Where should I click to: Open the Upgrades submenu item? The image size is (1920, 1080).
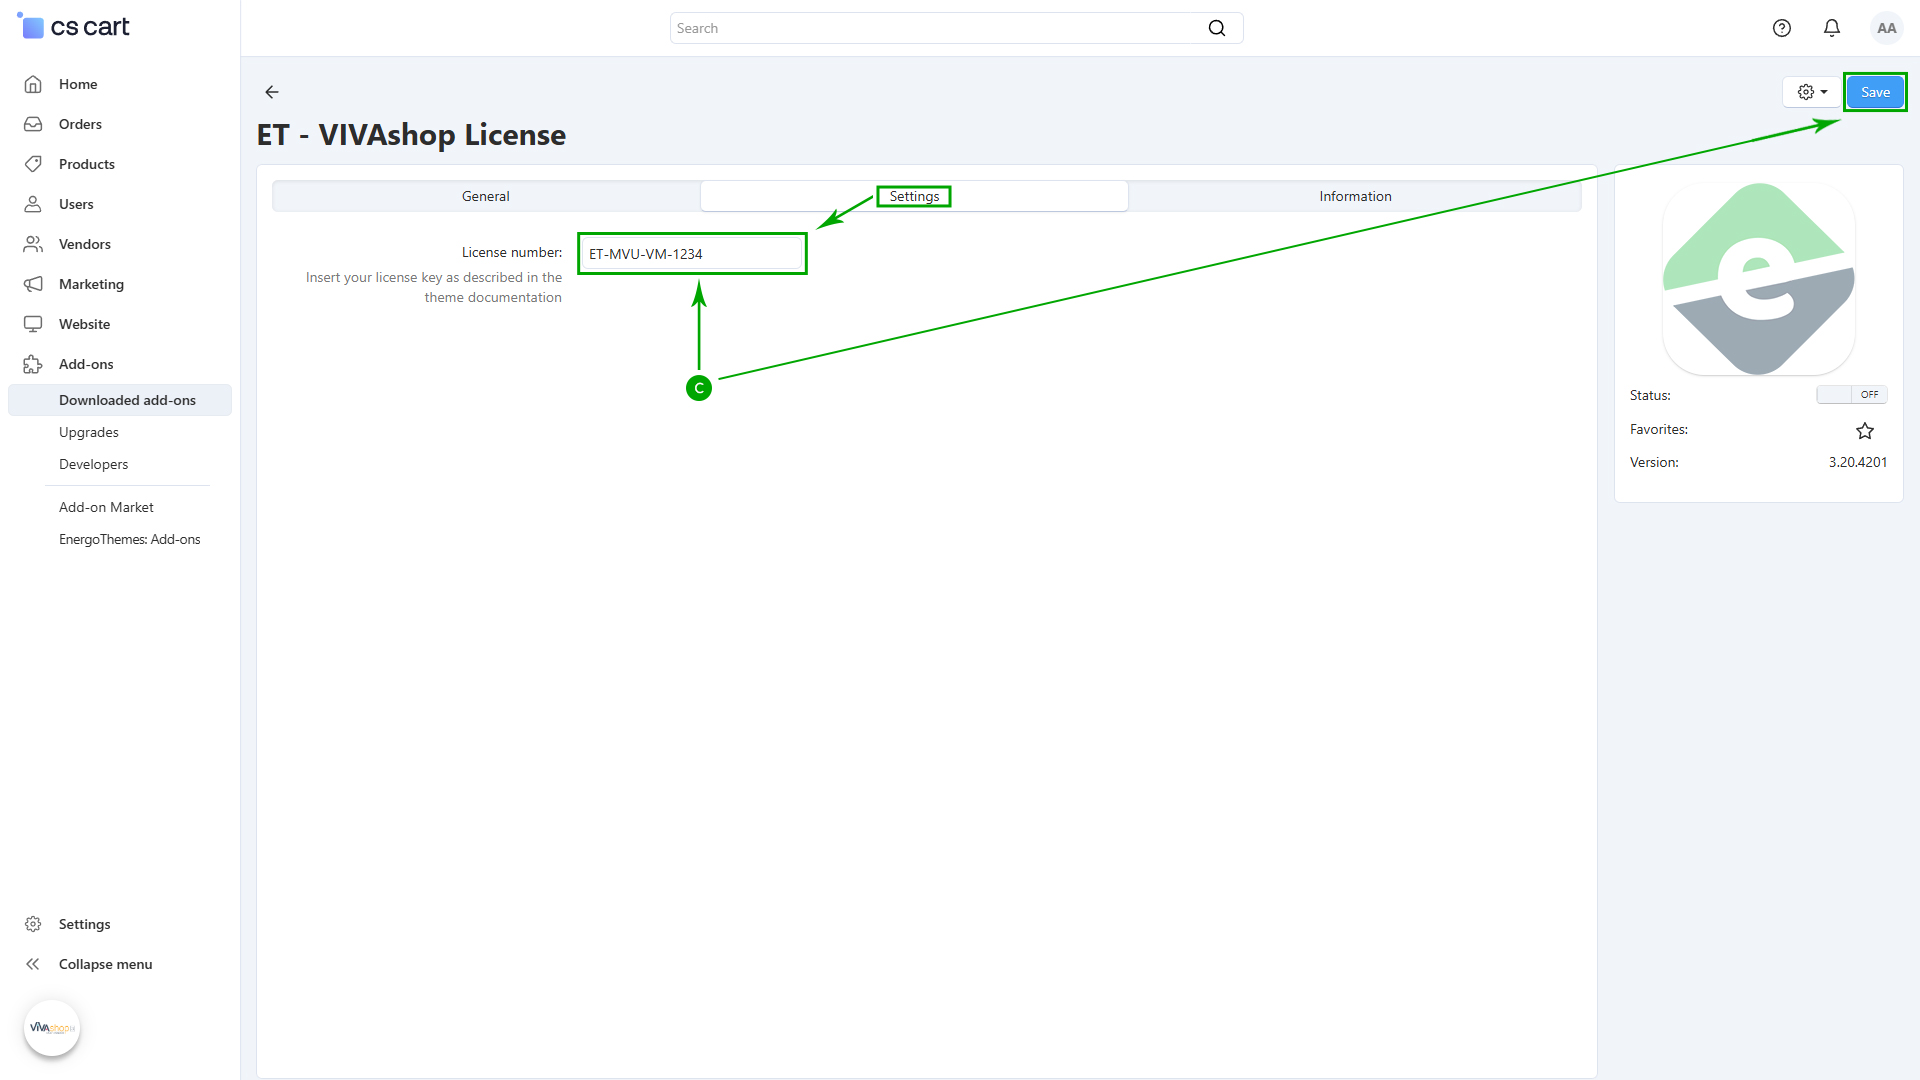(x=89, y=432)
